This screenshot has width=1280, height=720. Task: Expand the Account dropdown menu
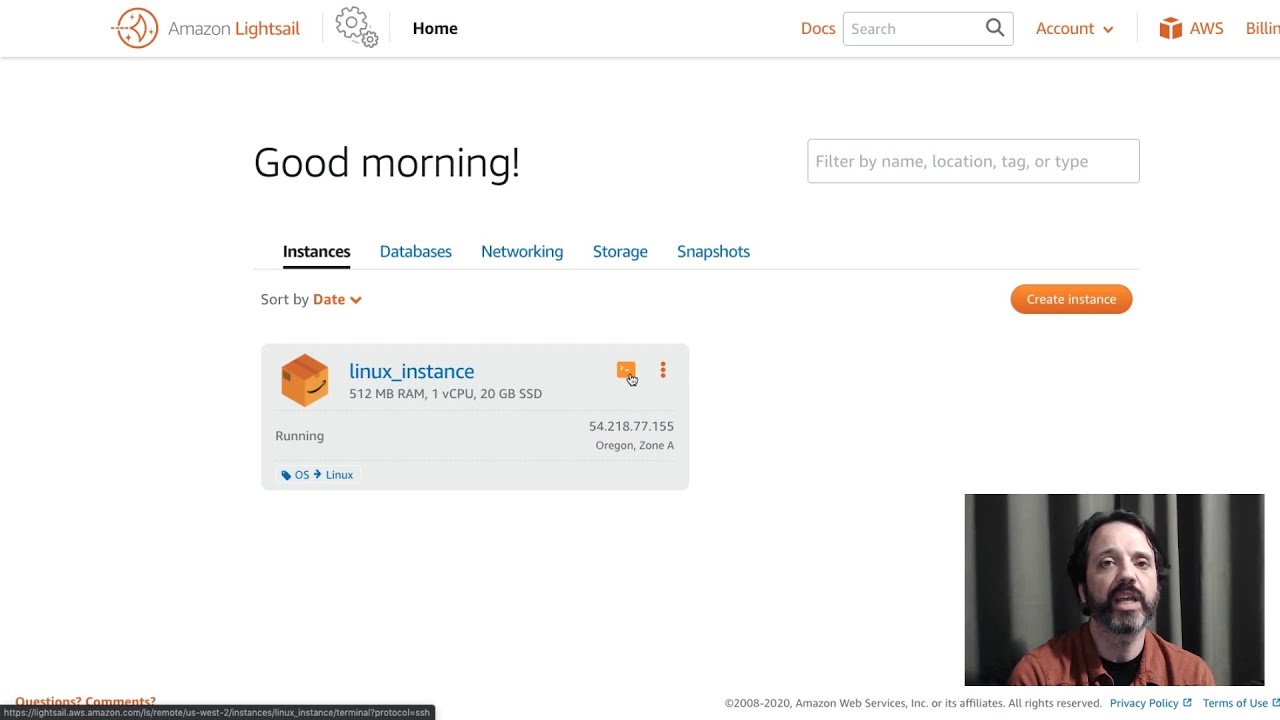[1074, 28]
